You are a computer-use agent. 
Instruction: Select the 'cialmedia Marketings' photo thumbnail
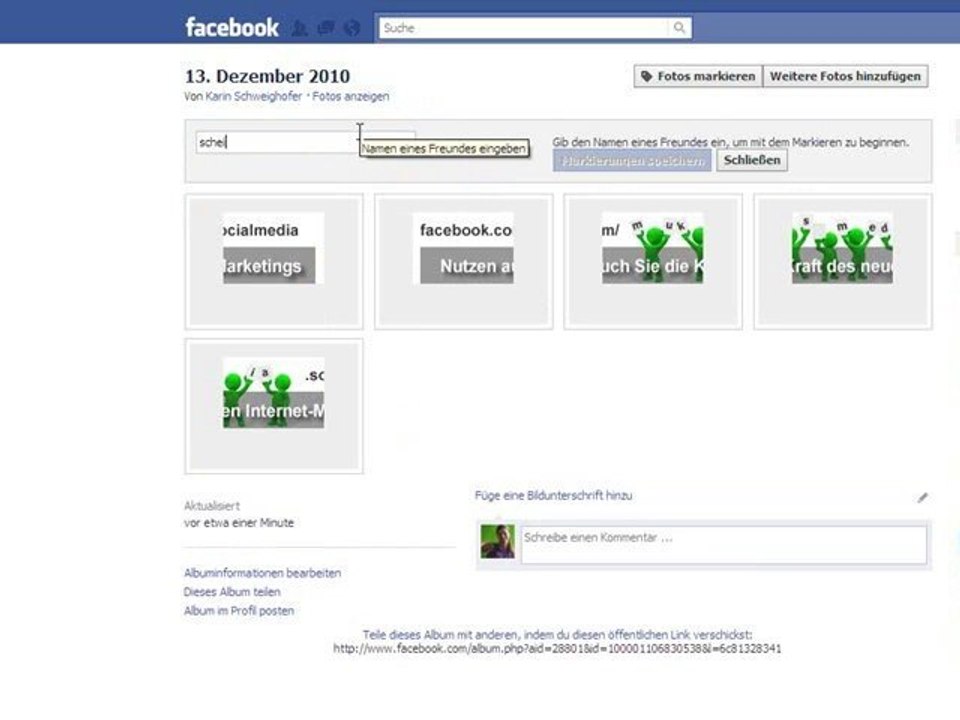click(x=274, y=261)
